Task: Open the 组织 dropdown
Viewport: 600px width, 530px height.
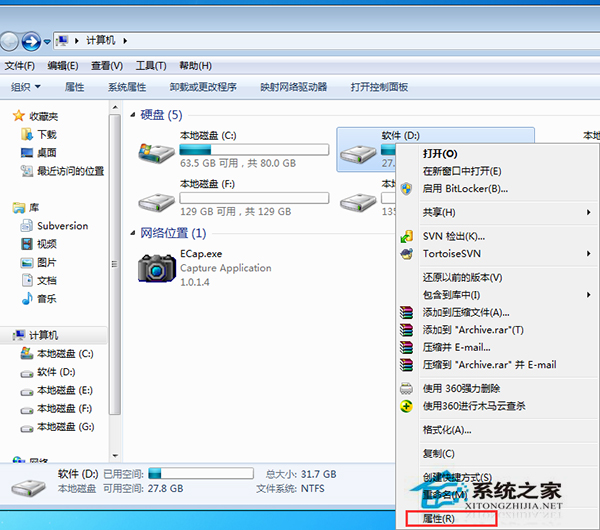Action: (26, 87)
